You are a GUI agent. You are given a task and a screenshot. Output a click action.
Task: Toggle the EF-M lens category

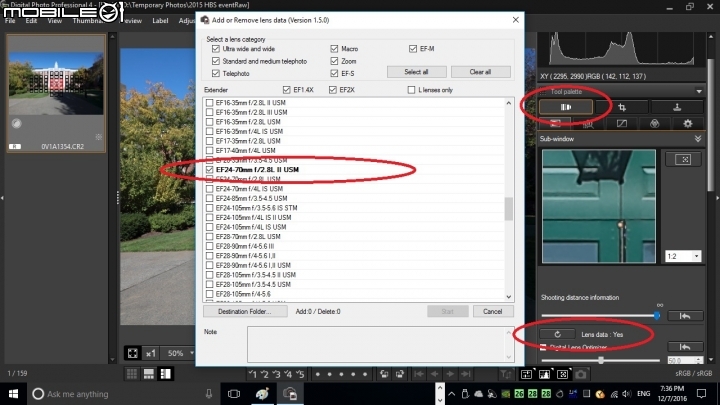[413, 49]
